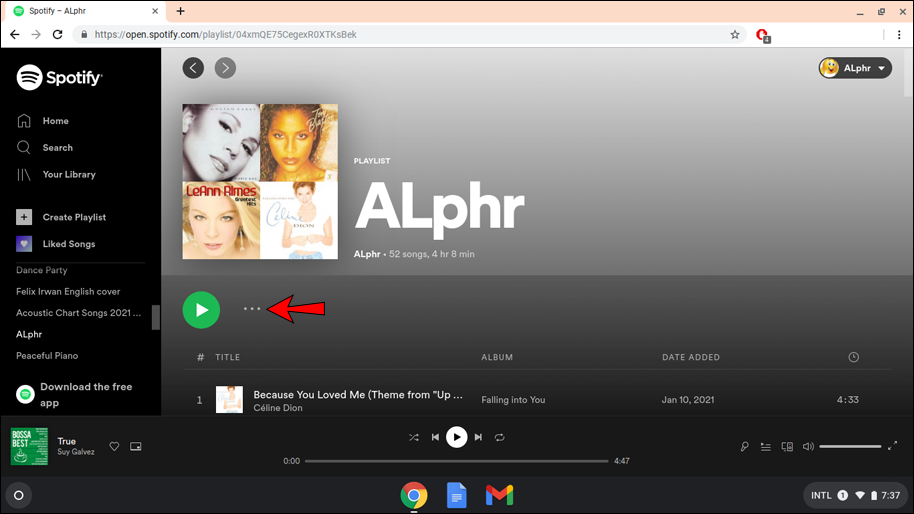Open Chrome from the shelf
Image resolution: width=914 pixels, height=514 pixels.
click(414, 495)
